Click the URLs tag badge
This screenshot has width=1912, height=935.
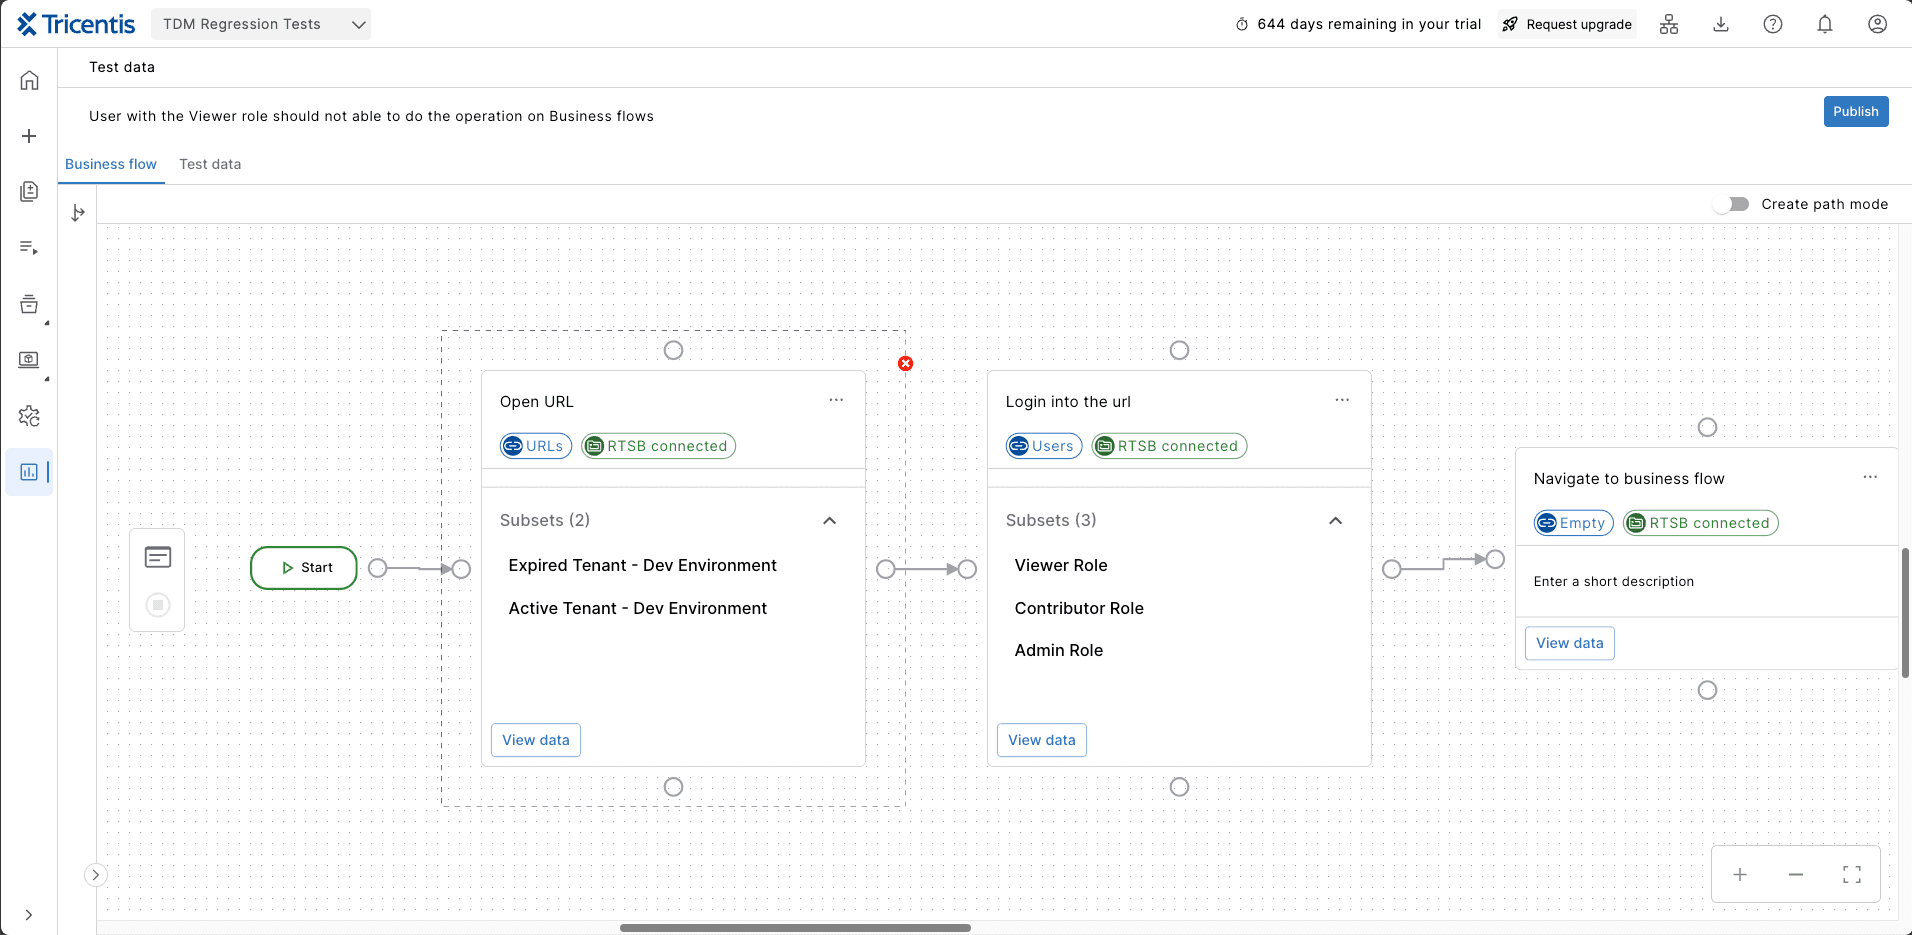pos(536,446)
